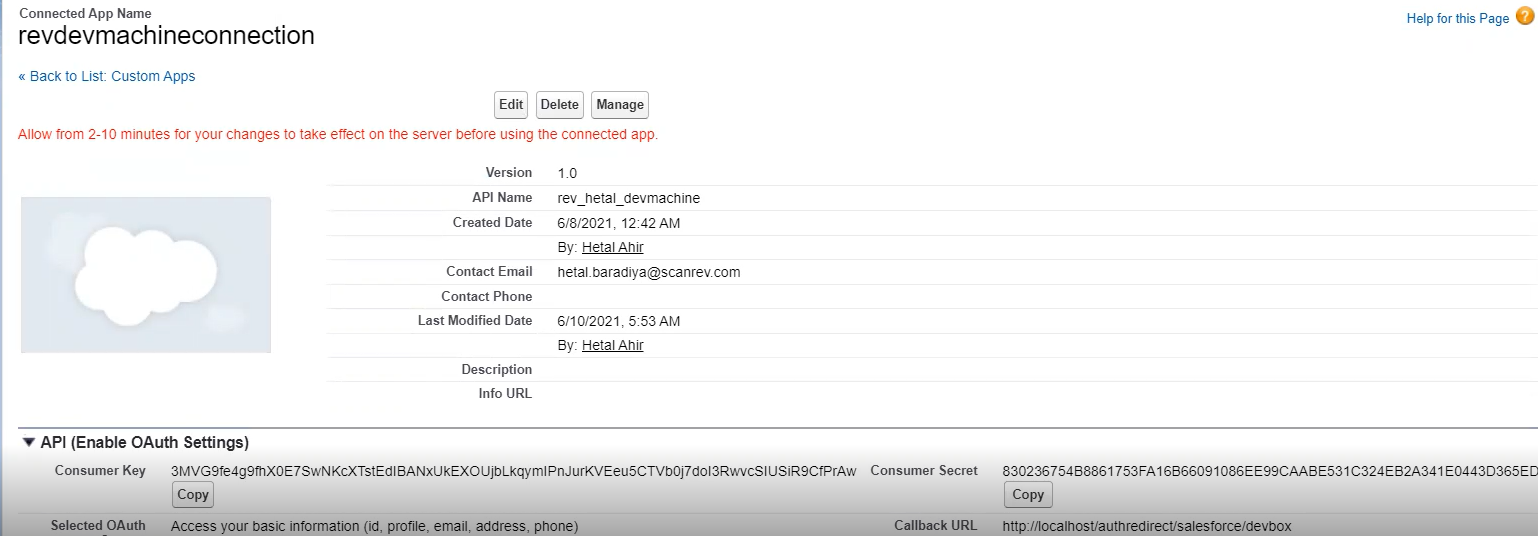
Task: Select contact email hetal.baradiya@scanrev.com
Action: click(x=649, y=272)
